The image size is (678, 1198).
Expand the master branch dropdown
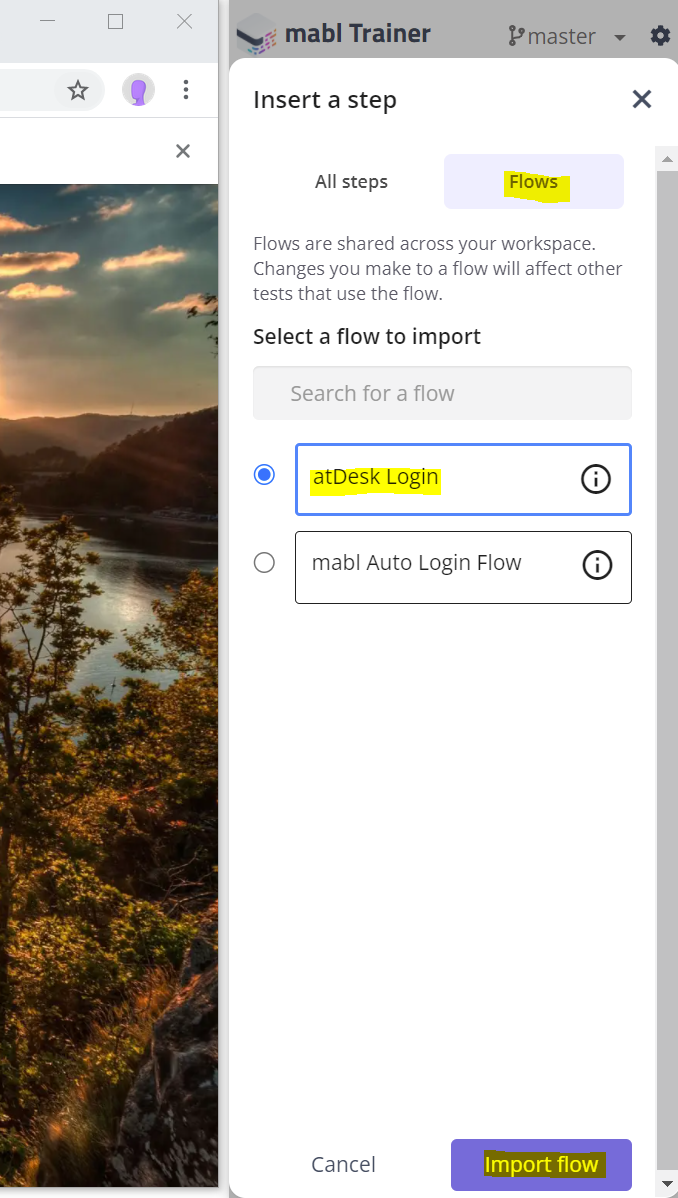pyautogui.click(x=620, y=37)
